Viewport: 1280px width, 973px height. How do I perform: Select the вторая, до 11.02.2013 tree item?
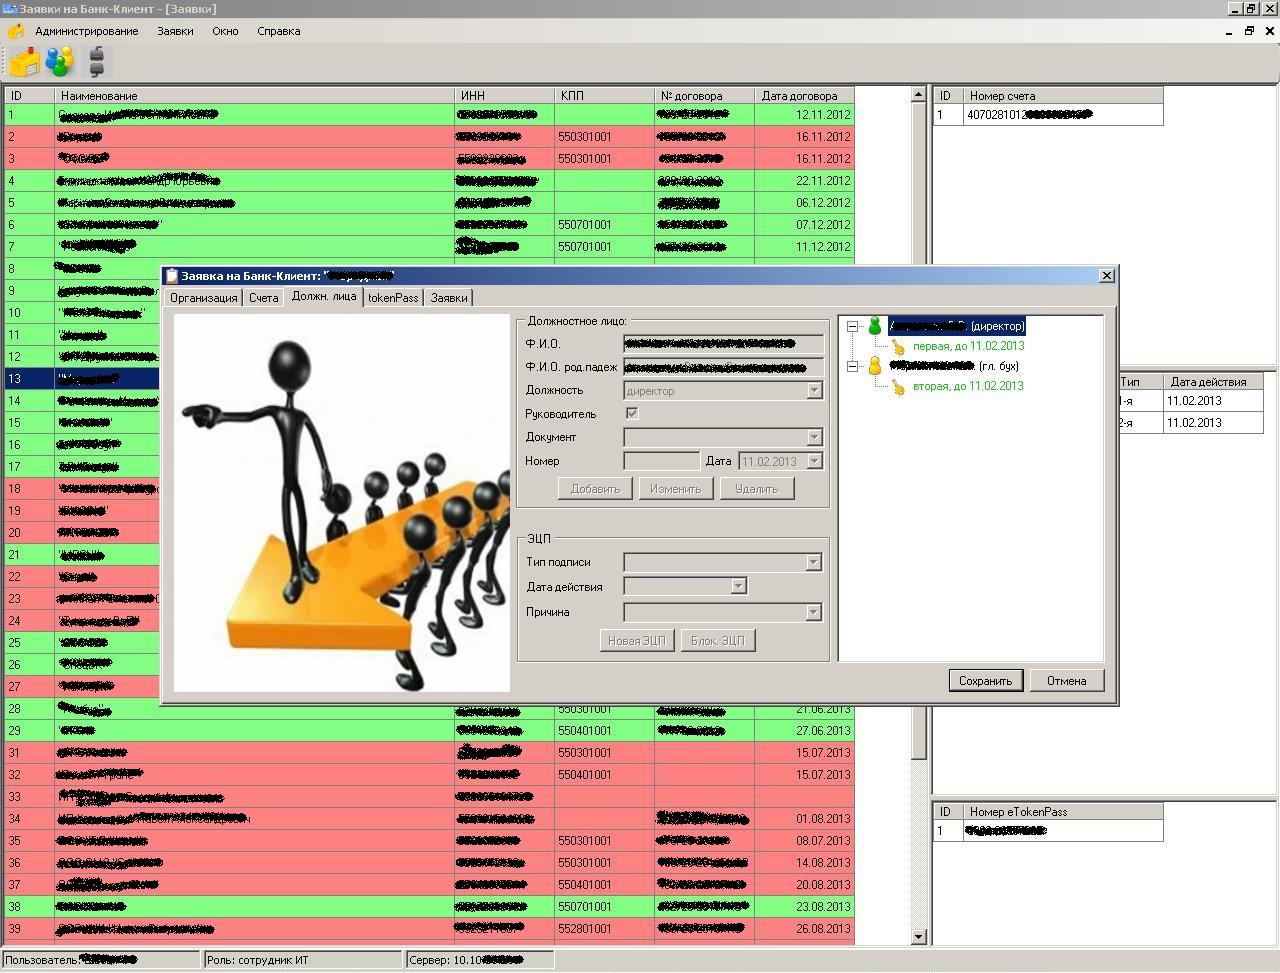click(968, 386)
